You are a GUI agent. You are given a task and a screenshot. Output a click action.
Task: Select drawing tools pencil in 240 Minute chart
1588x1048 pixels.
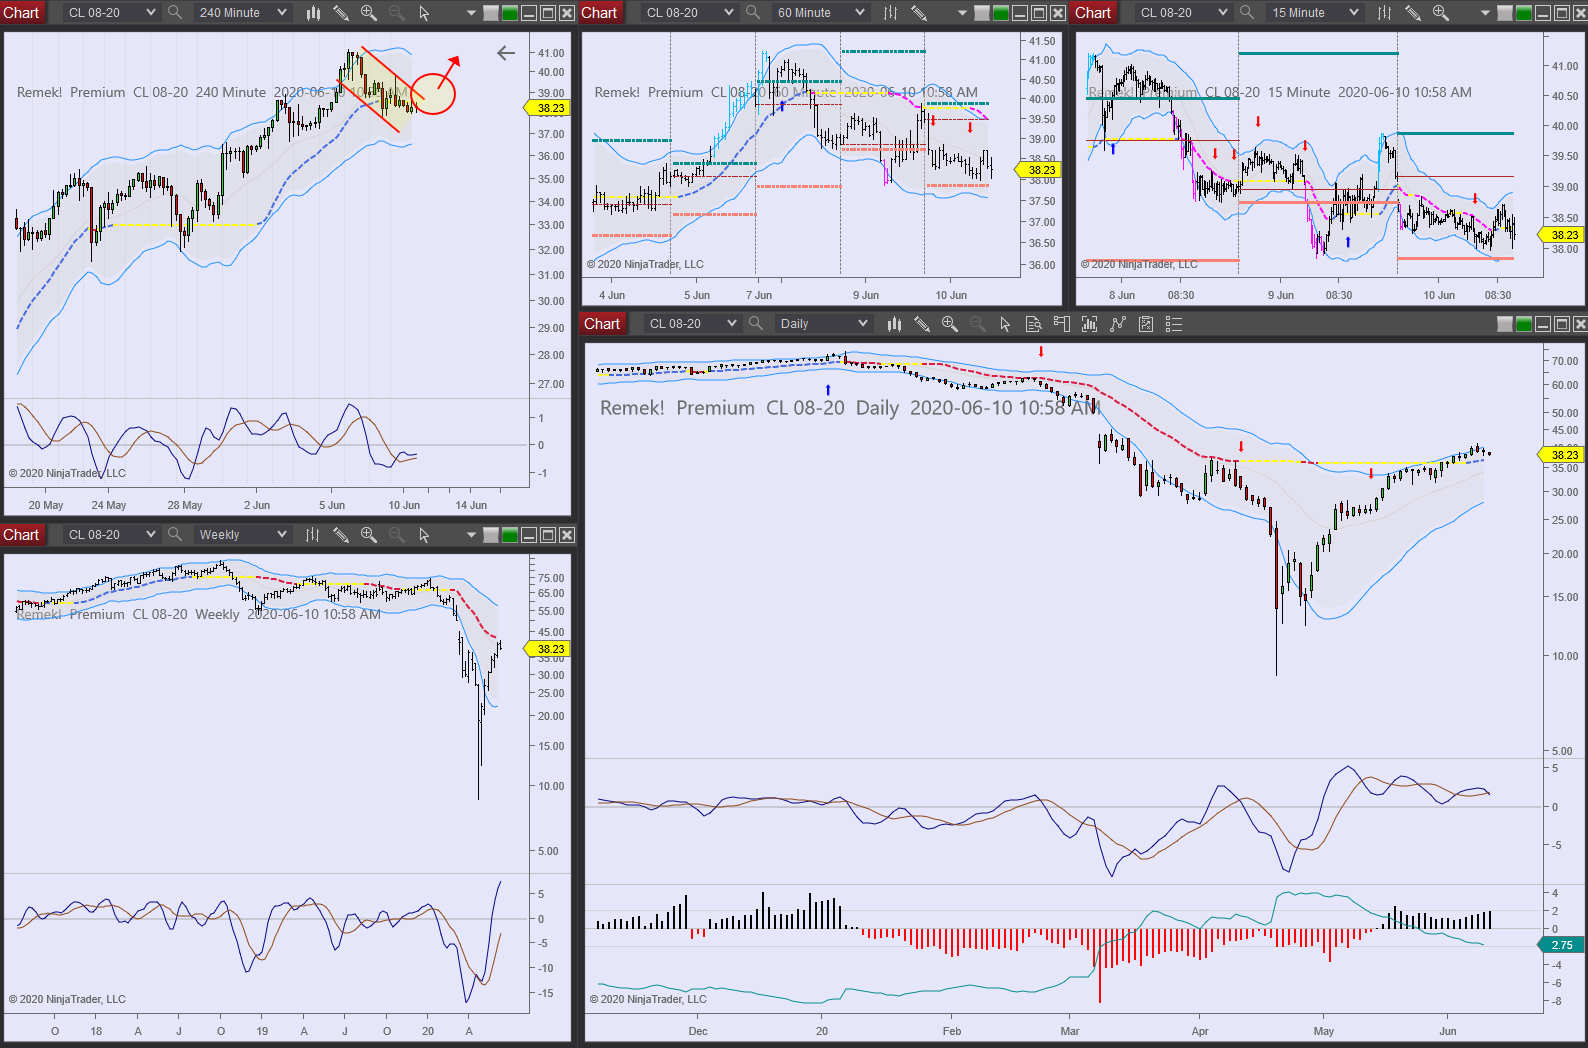tap(341, 13)
